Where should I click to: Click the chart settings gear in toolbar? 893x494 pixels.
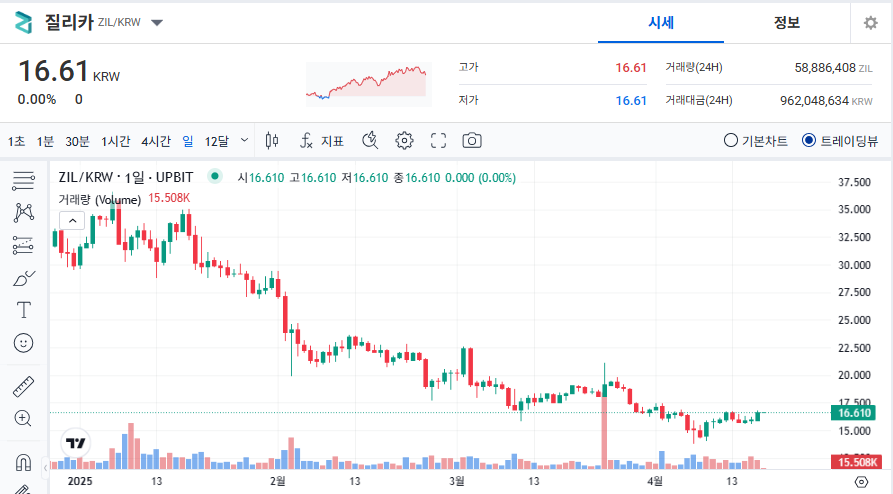pos(404,140)
